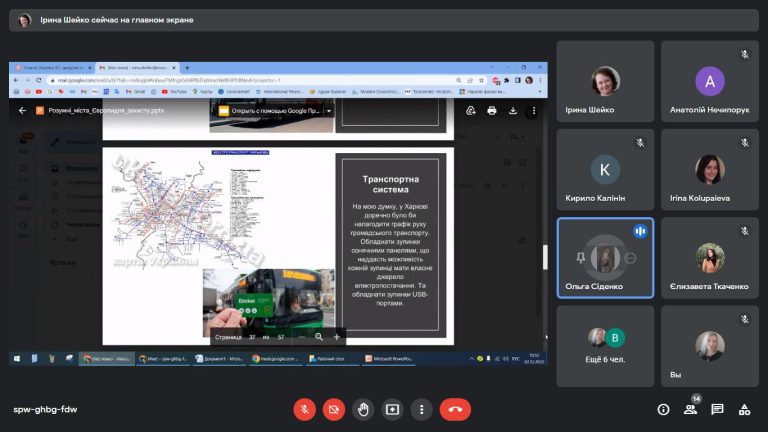Image resolution: width=768 pixels, height=432 pixels.
Task: Click Chrome back navigation arrow
Action: [x=16, y=80]
